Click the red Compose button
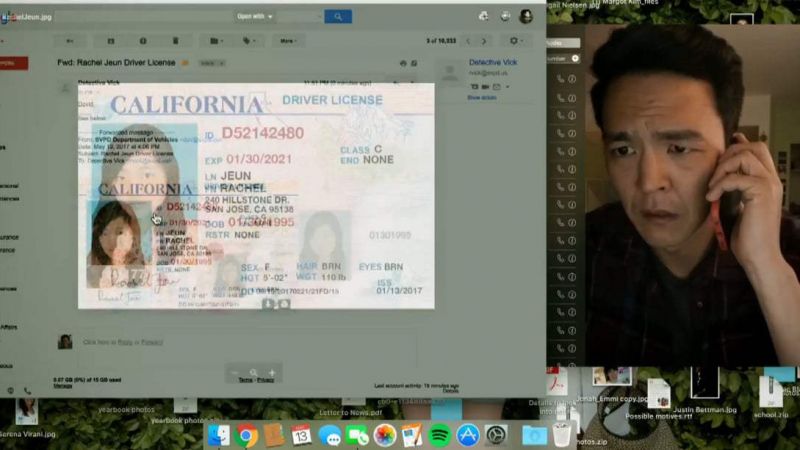Viewport: 800px width, 450px height. point(14,63)
